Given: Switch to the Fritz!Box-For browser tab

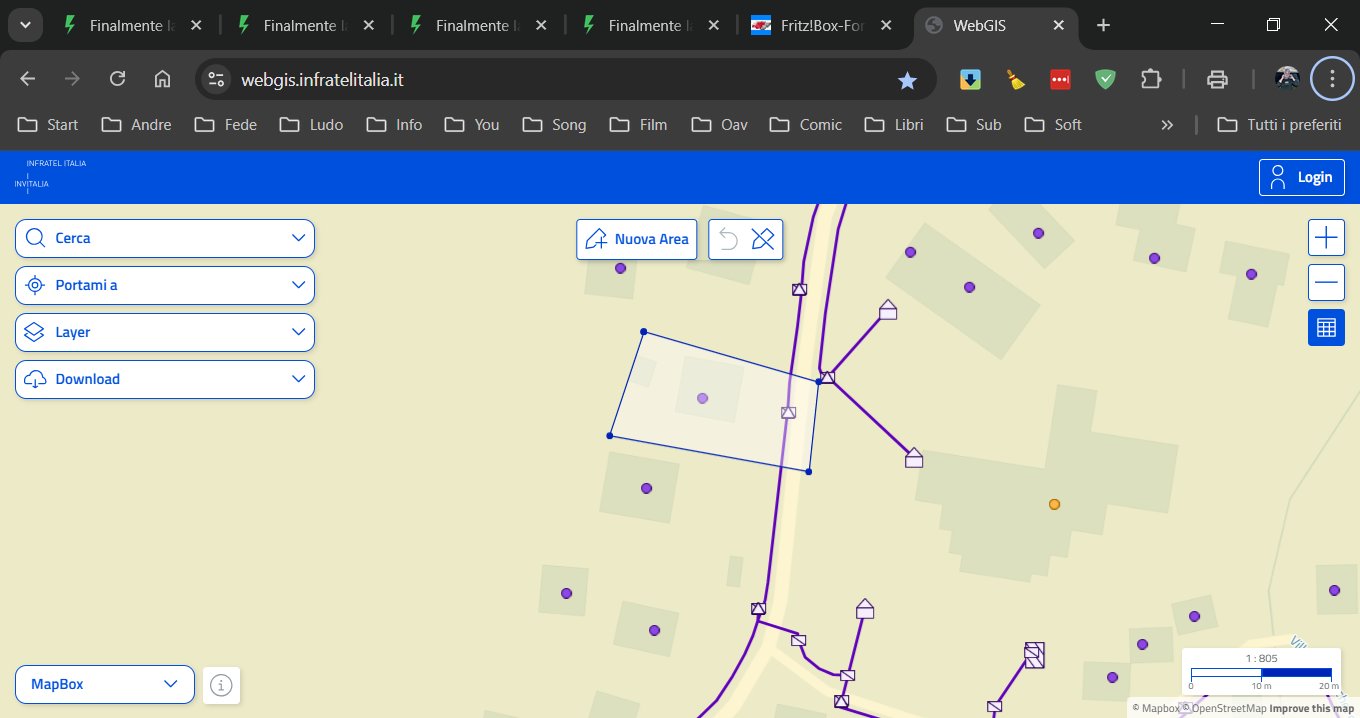Looking at the screenshot, I should tap(822, 26).
